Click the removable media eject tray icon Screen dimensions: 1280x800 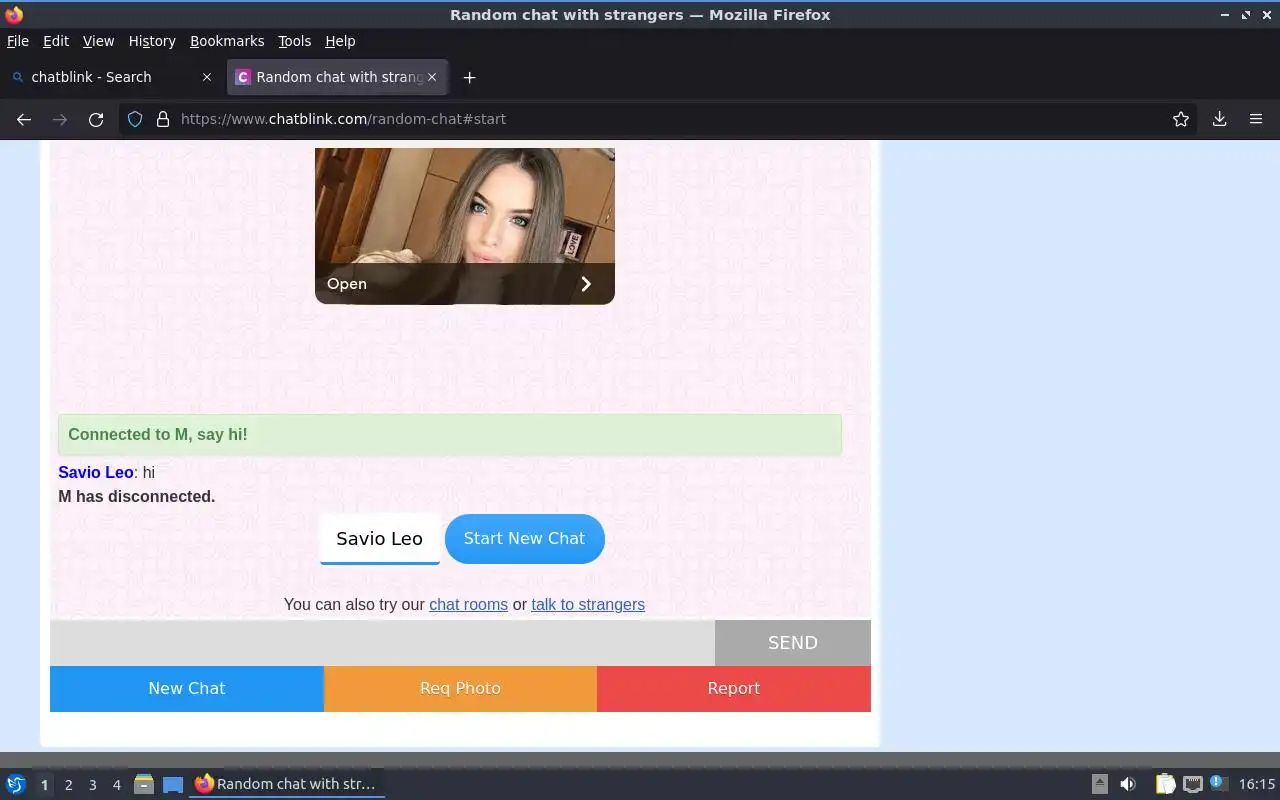pyautogui.click(x=1099, y=785)
